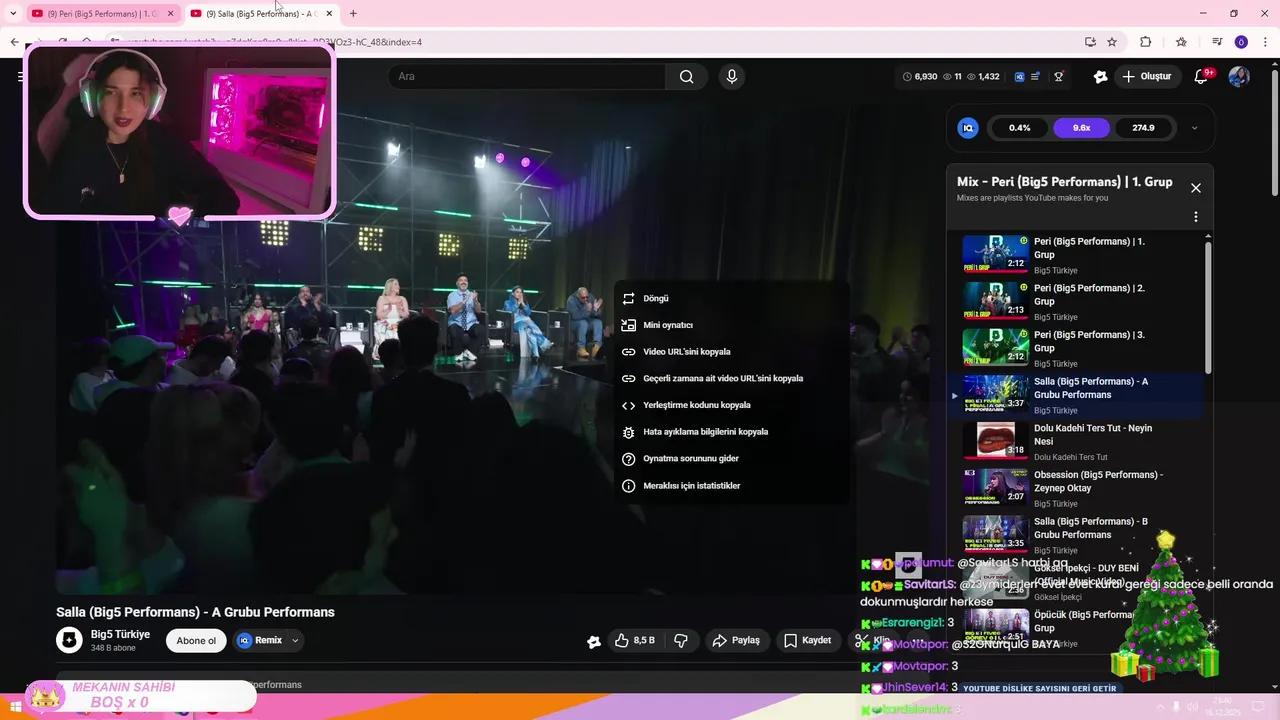Play Peri (Big5 Performans) 1. Grup thumbnail
The image size is (1280, 720).
(995, 254)
